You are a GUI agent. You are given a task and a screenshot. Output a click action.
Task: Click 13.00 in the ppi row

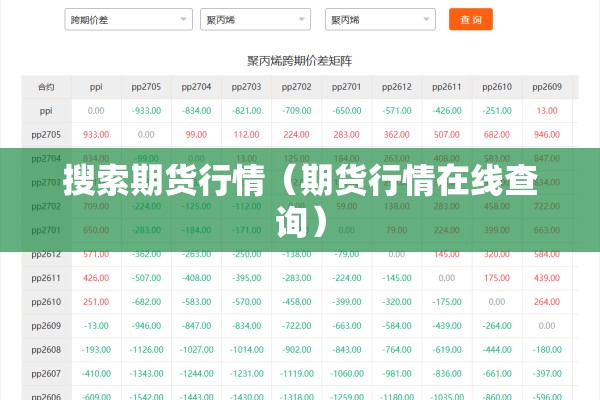coord(547,111)
